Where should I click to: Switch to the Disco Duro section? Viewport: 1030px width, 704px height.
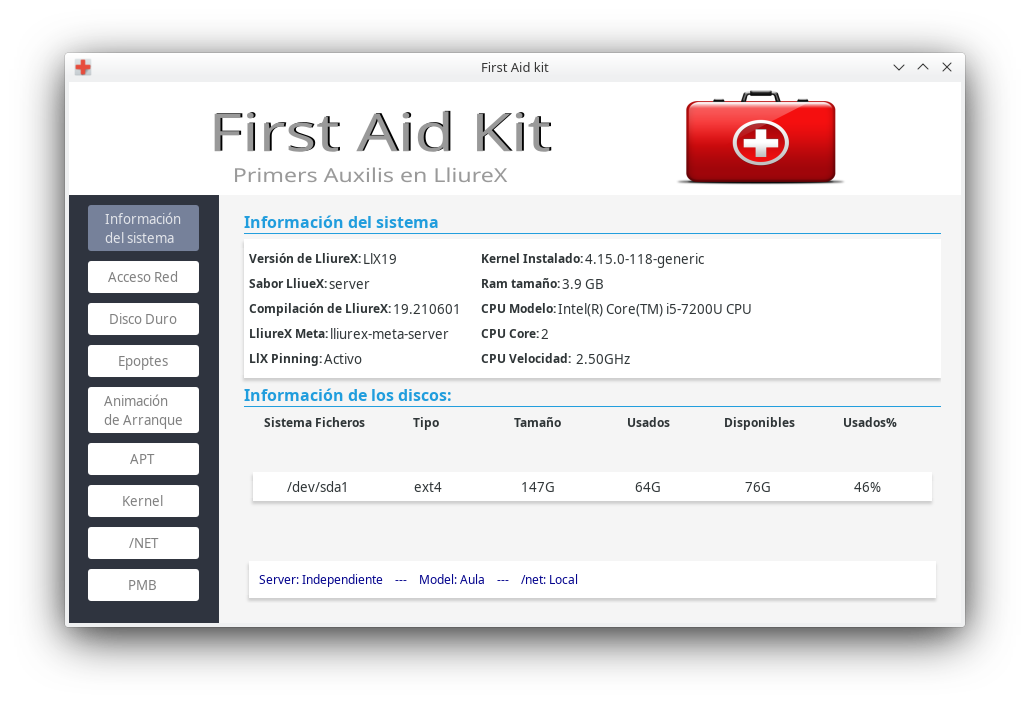[x=143, y=319]
